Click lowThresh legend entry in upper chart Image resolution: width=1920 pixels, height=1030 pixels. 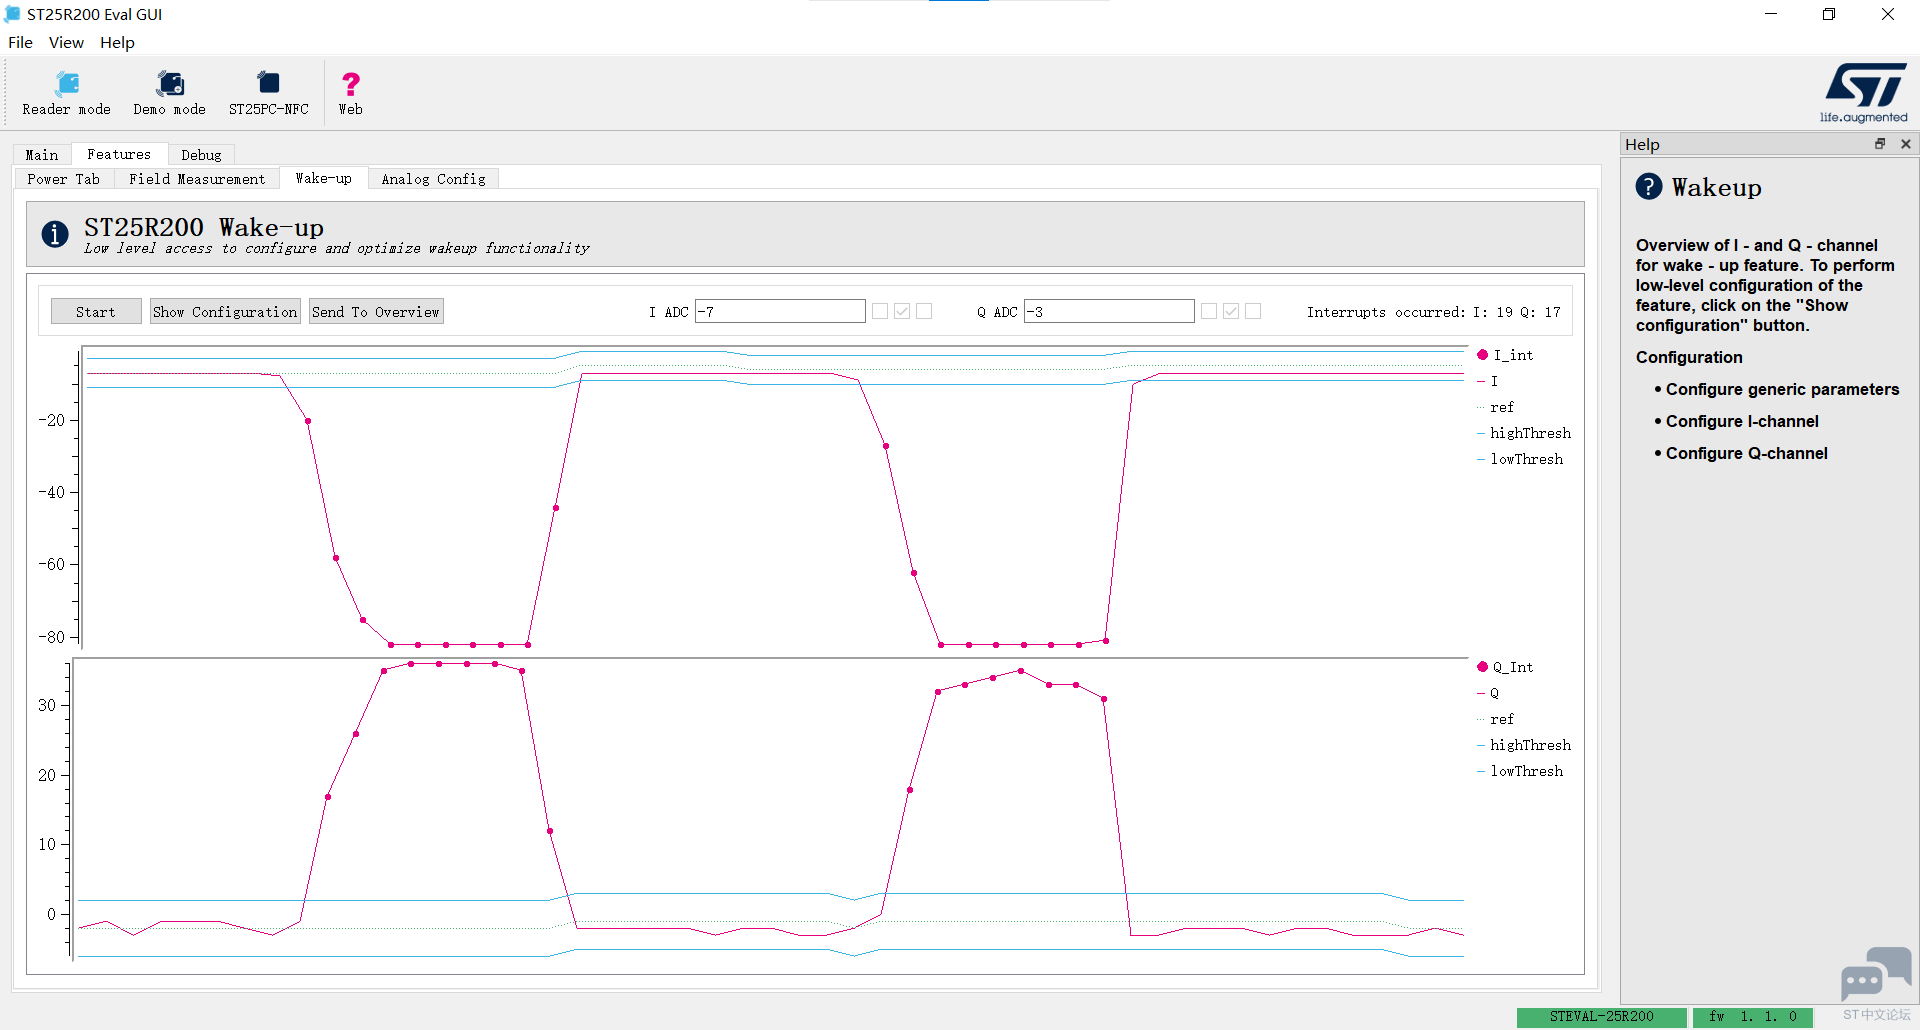[x=1520, y=459]
